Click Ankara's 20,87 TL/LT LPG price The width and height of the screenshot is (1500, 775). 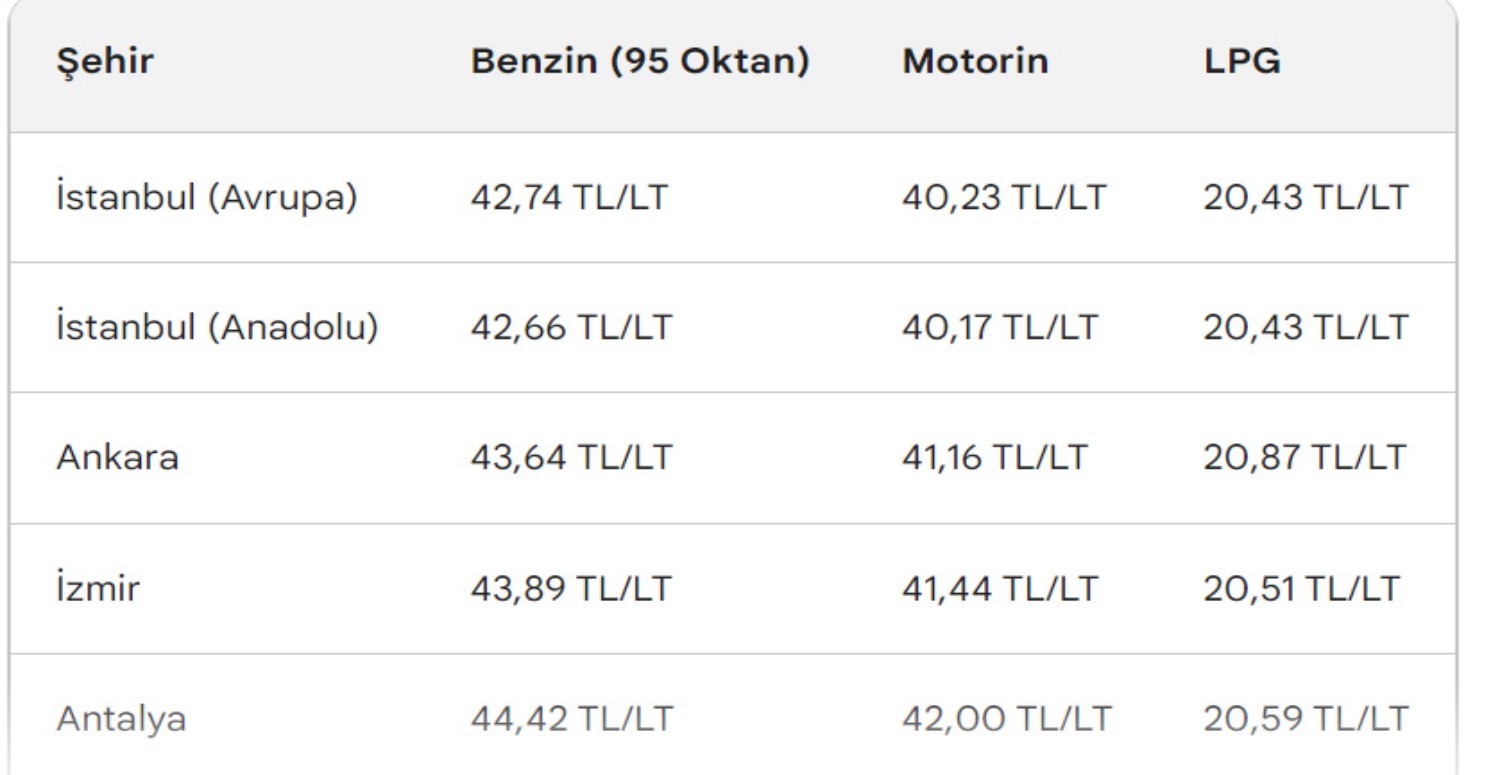(1305, 458)
